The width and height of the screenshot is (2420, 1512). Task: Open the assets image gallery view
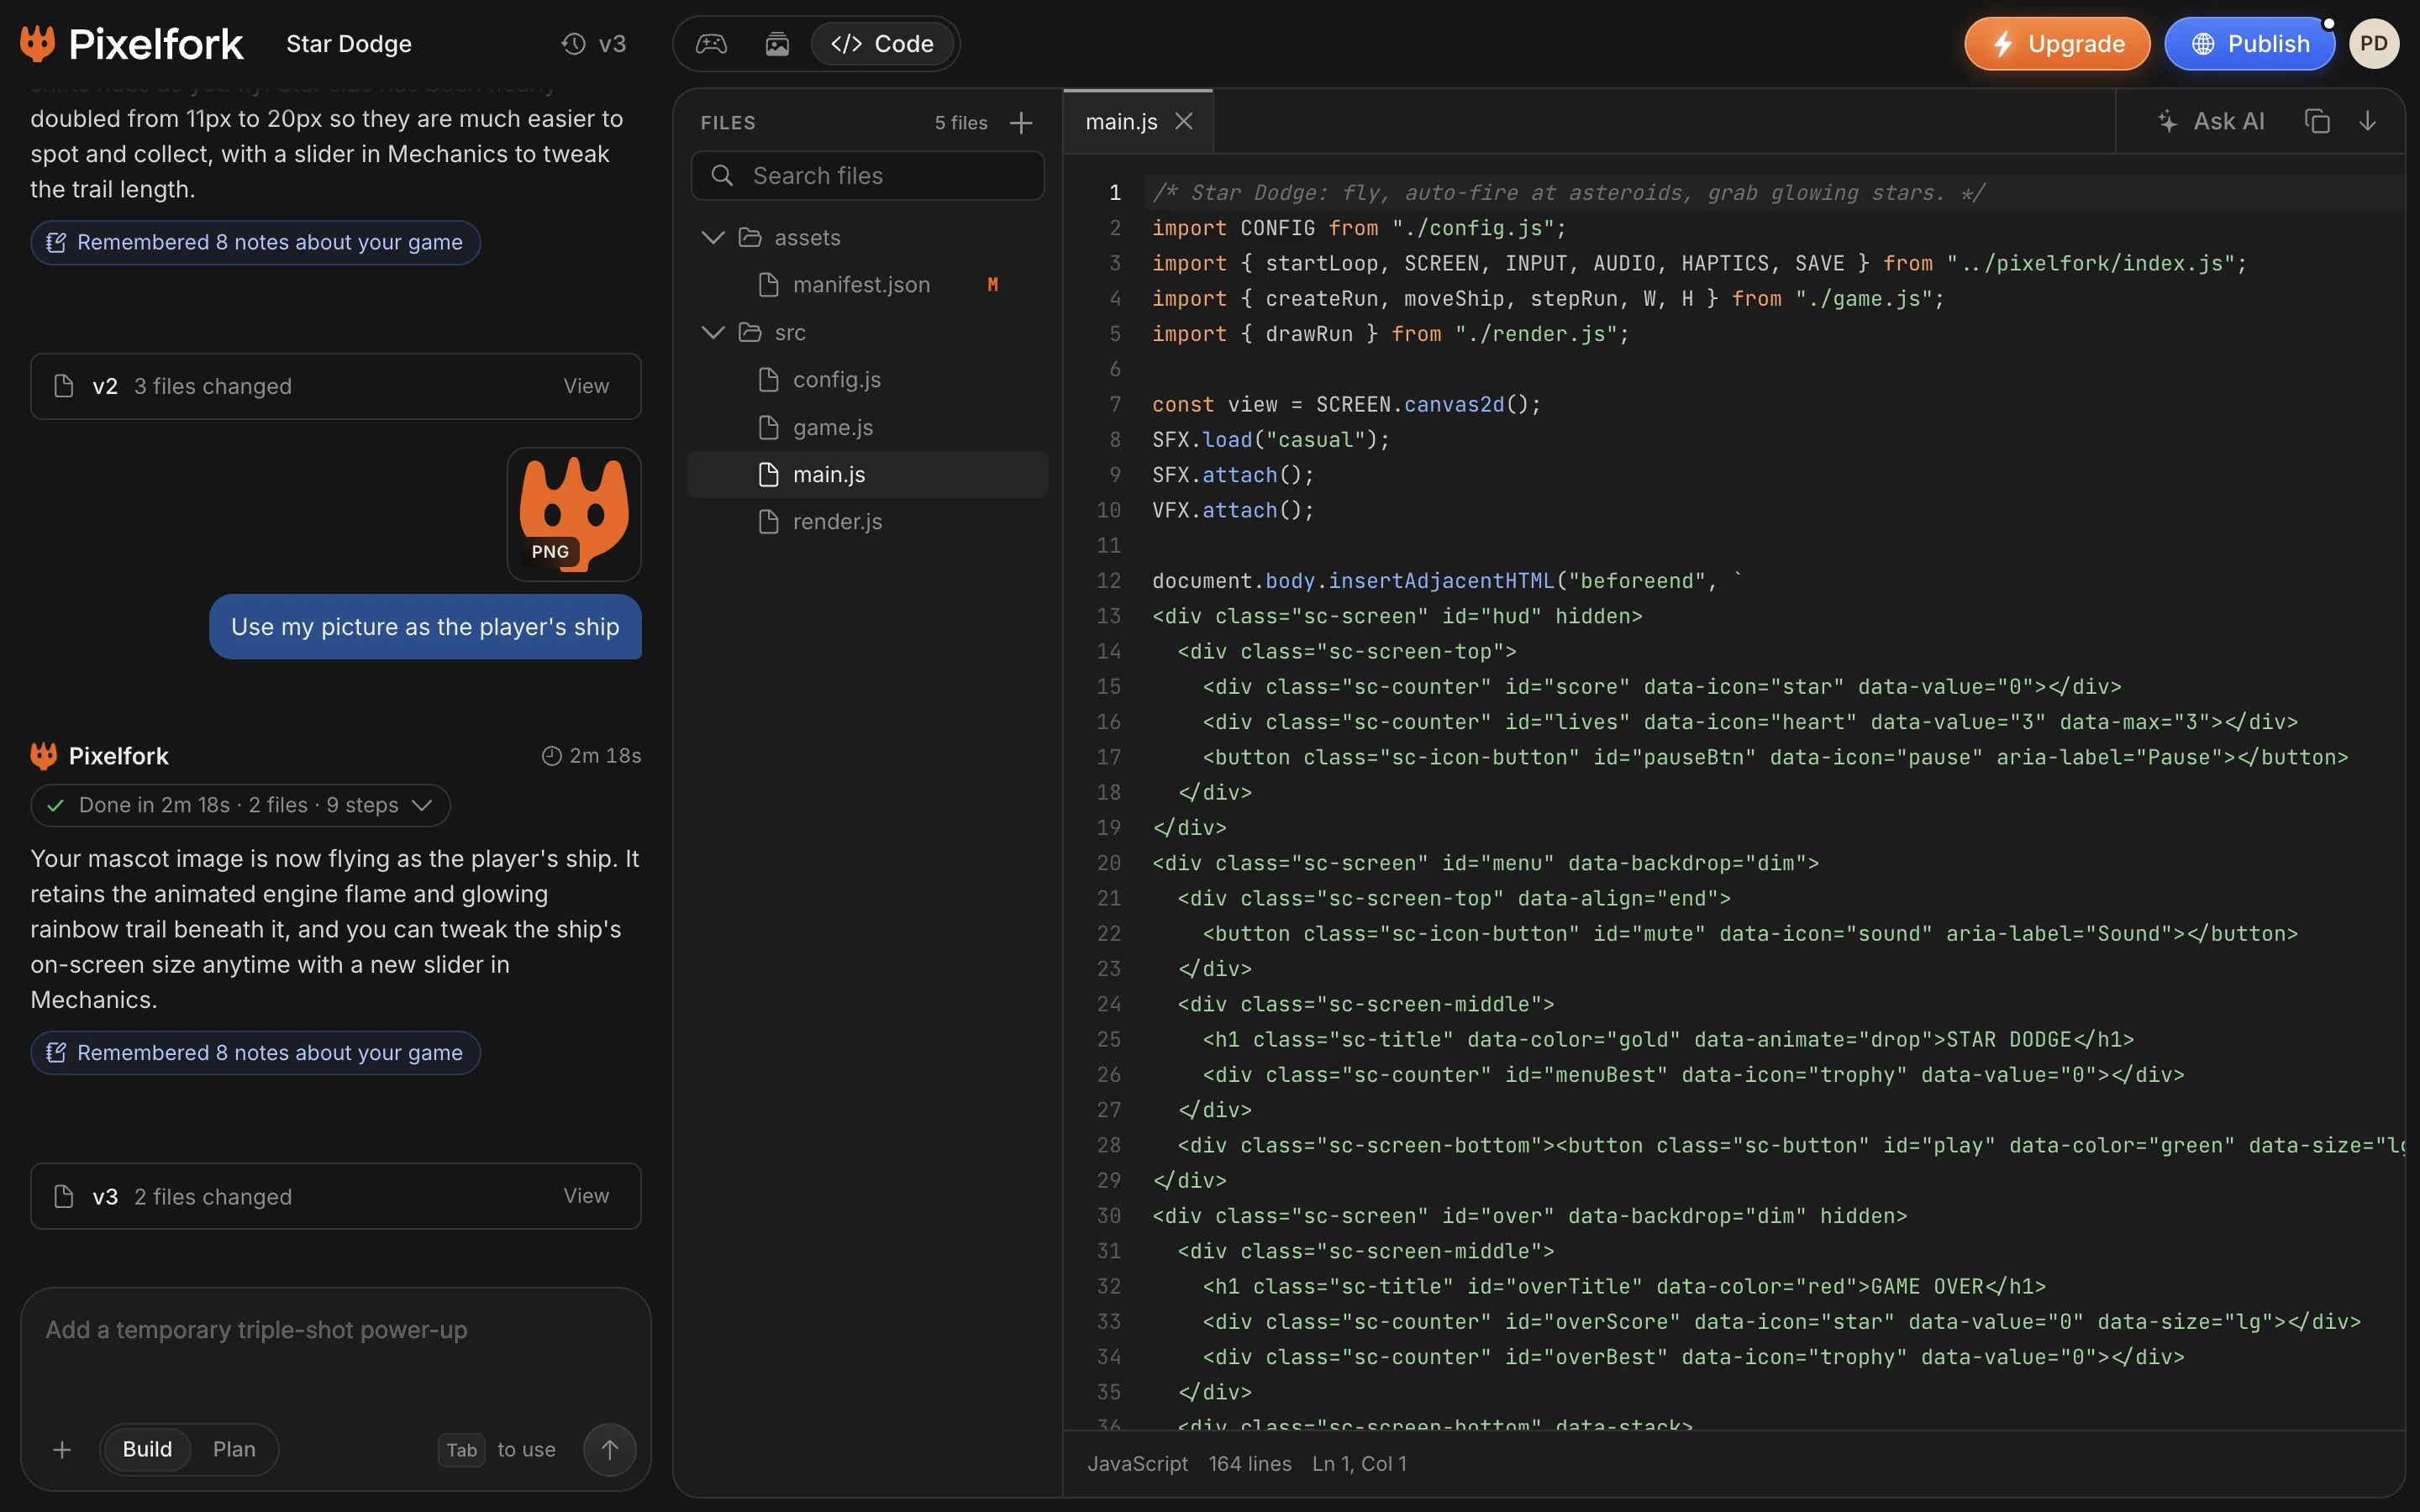pyautogui.click(x=777, y=44)
